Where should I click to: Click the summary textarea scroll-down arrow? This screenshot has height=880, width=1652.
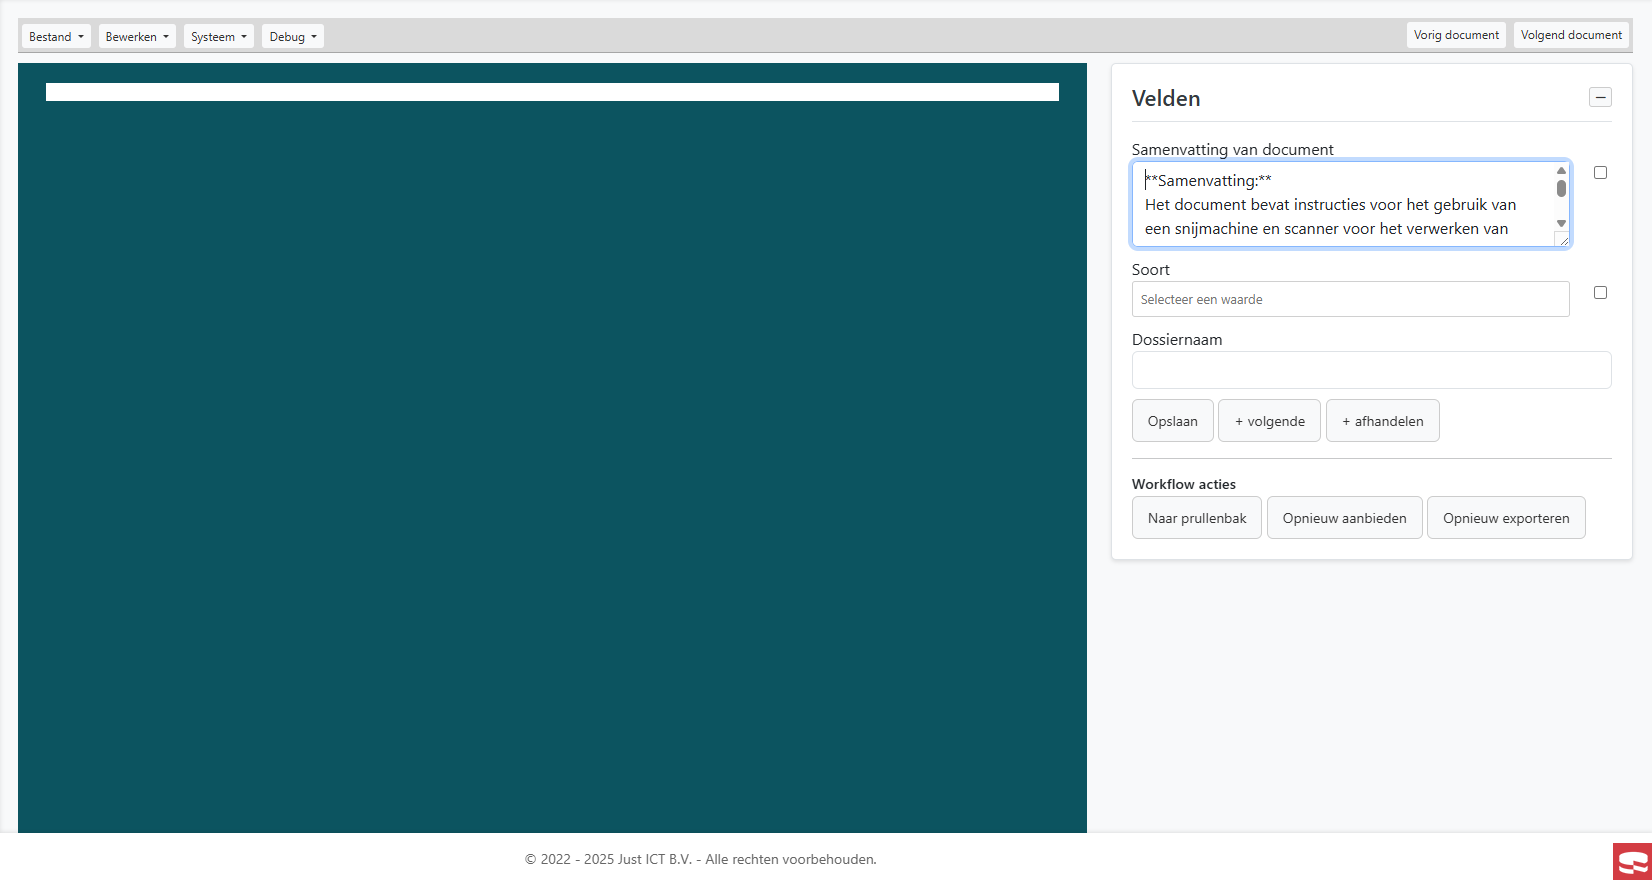pyautogui.click(x=1561, y=223)
